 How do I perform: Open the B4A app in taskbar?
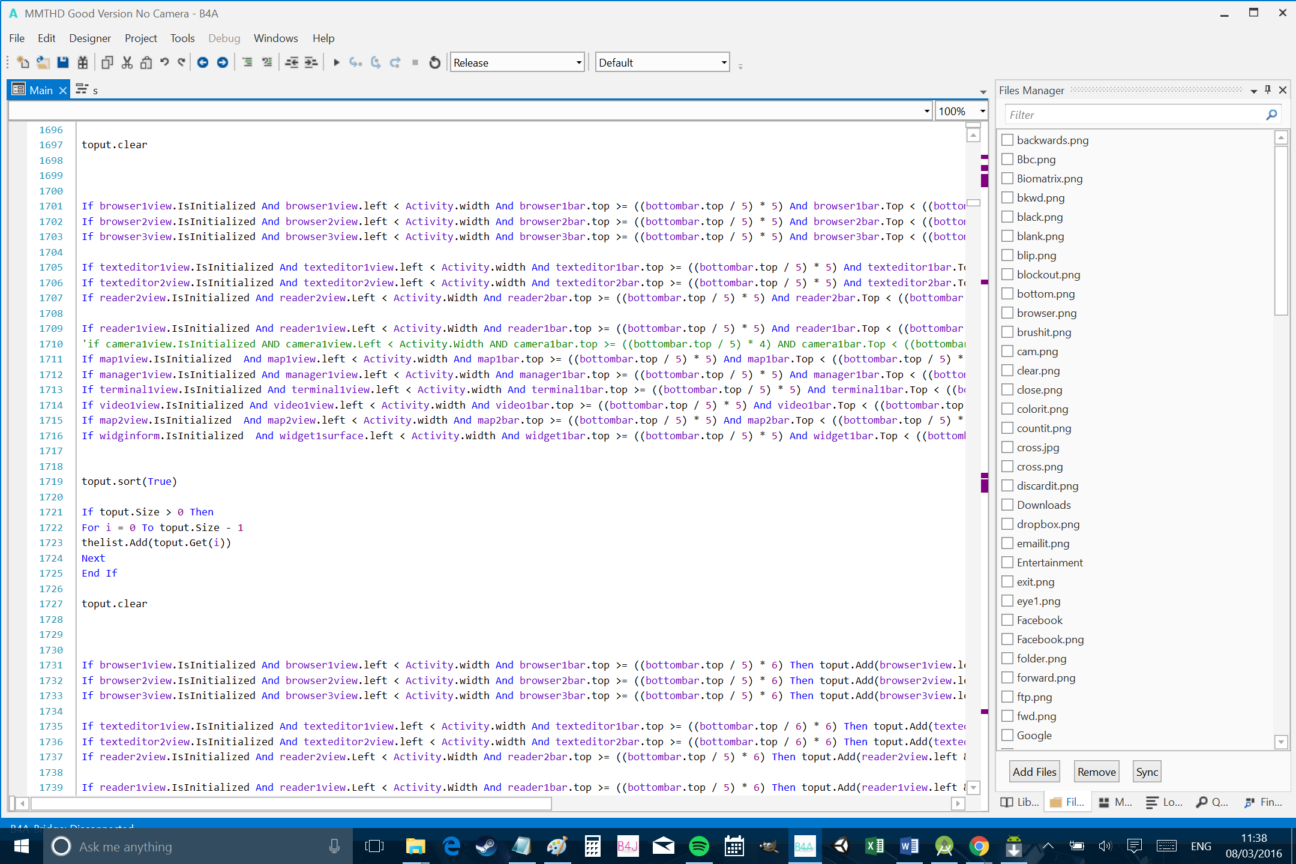tap(804, 846)
